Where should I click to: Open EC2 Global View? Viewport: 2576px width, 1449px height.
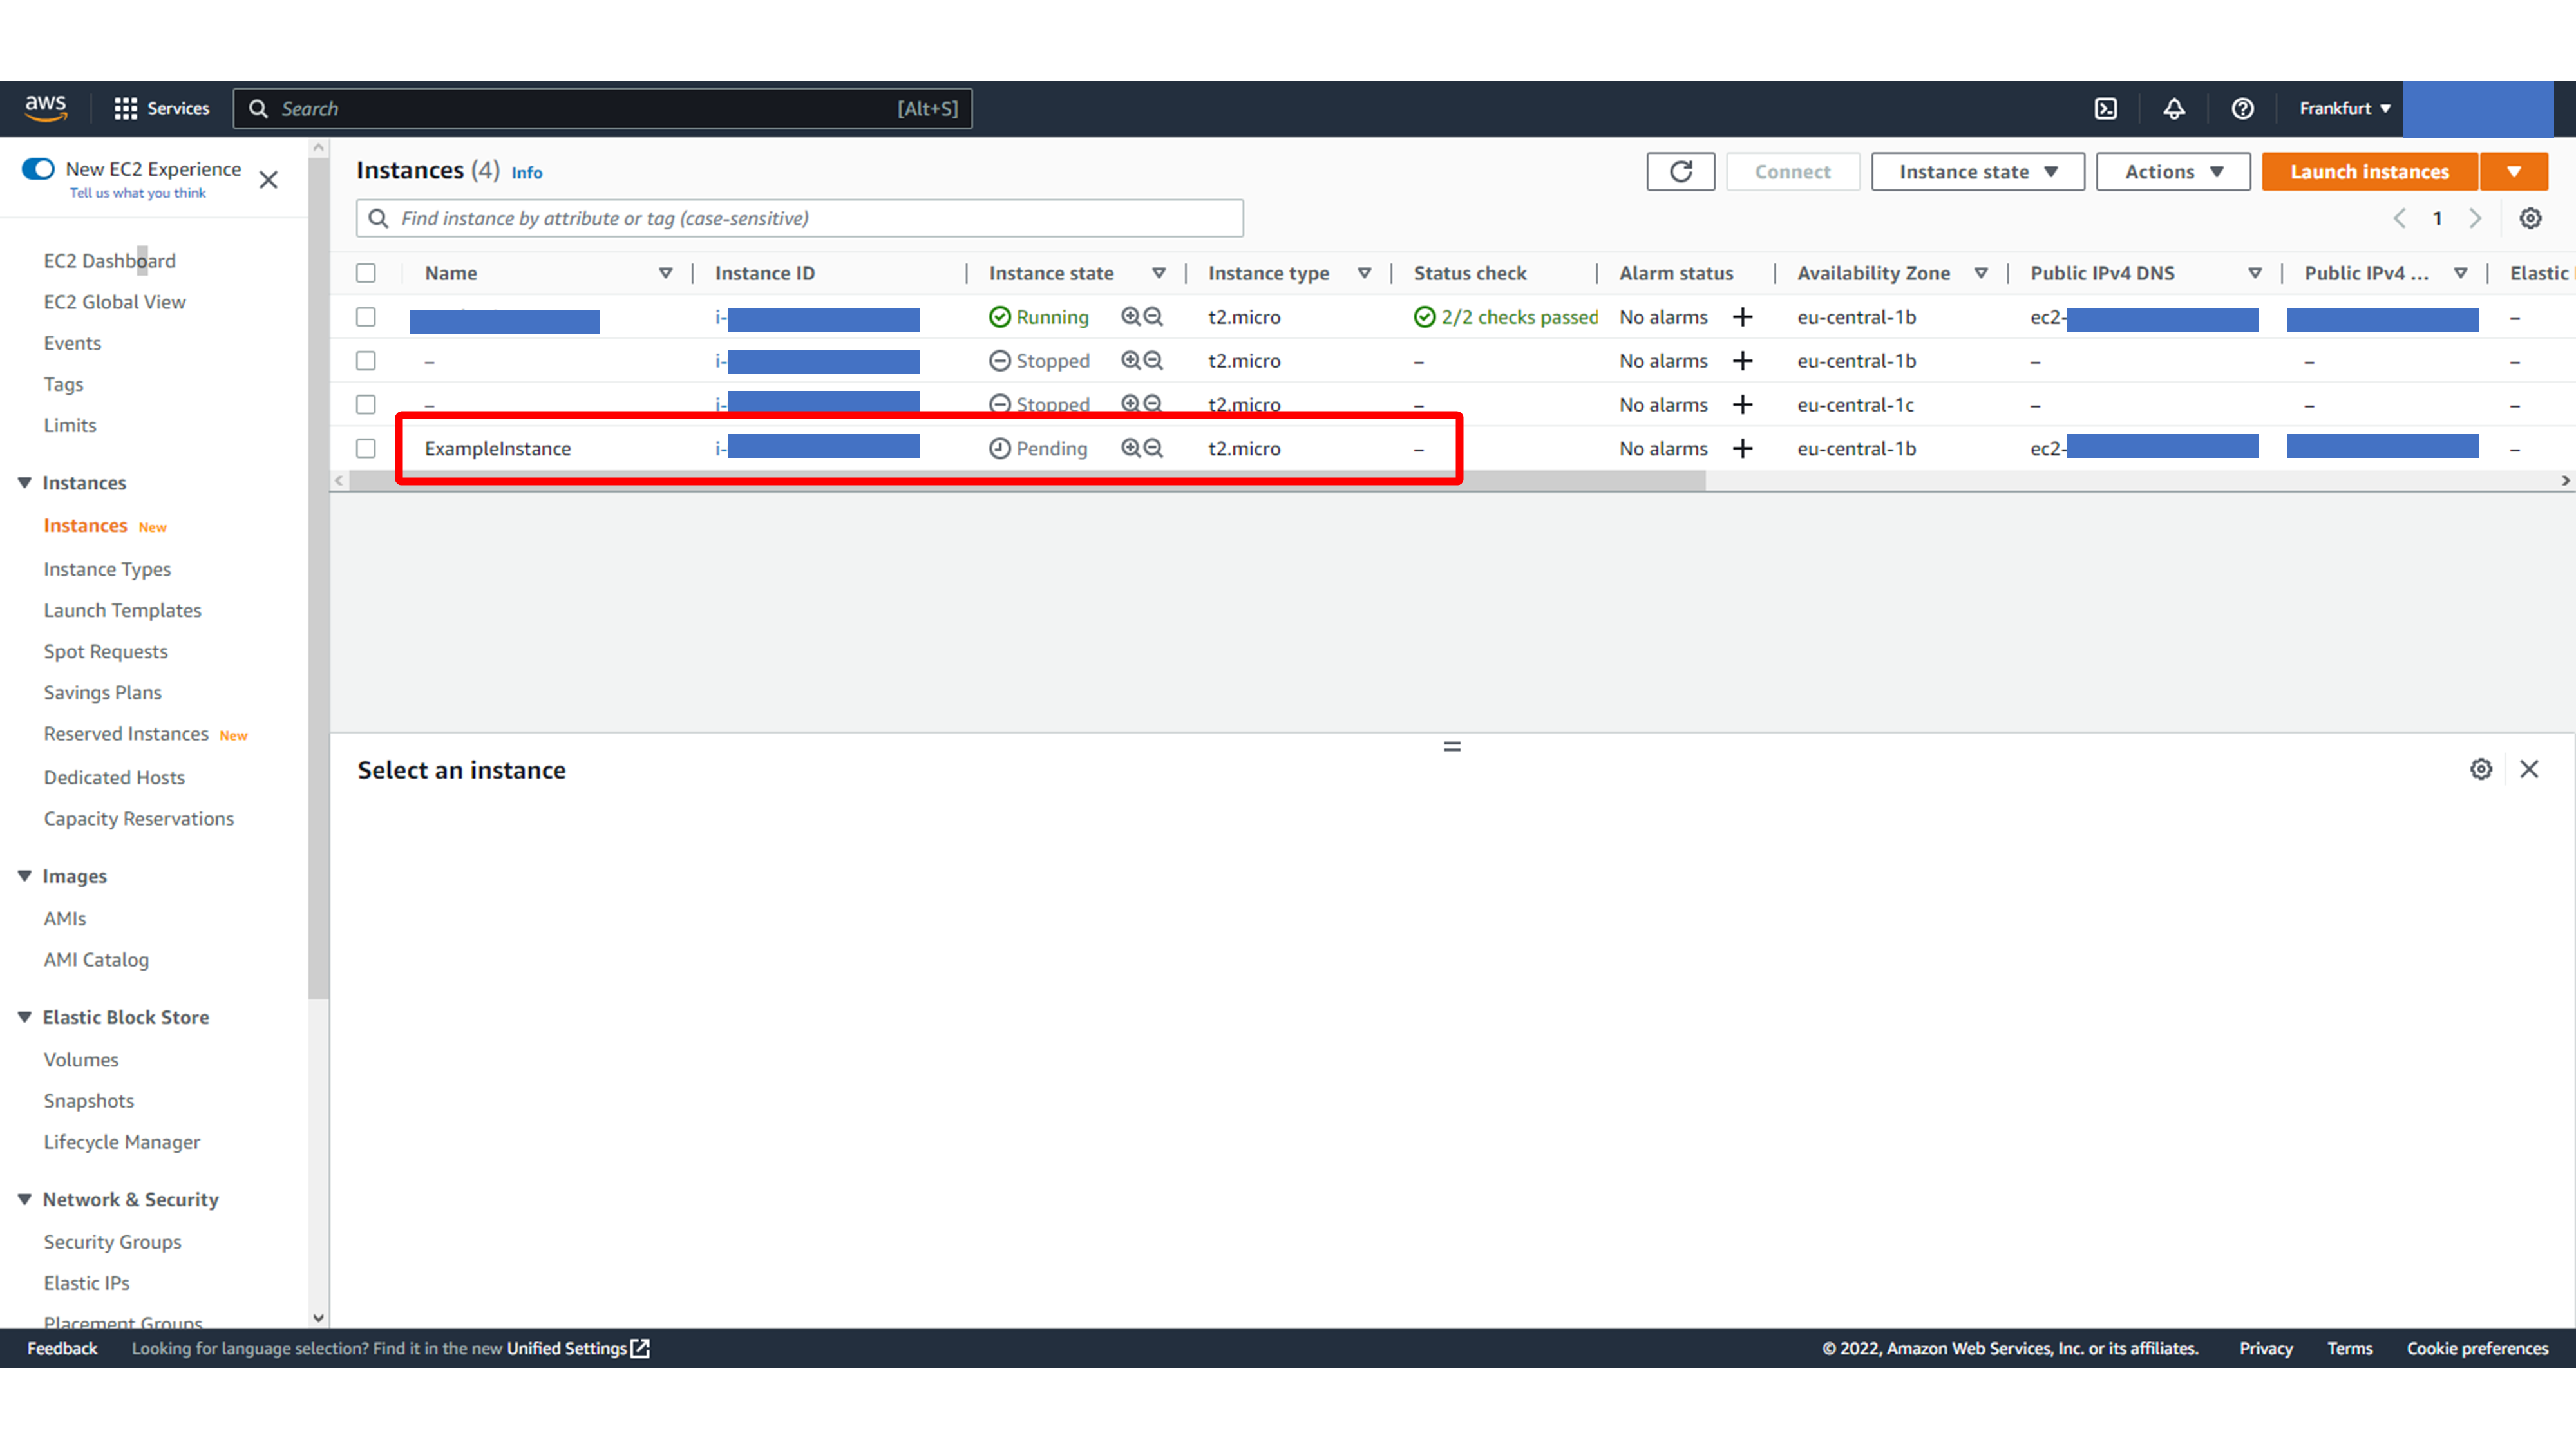114,301
